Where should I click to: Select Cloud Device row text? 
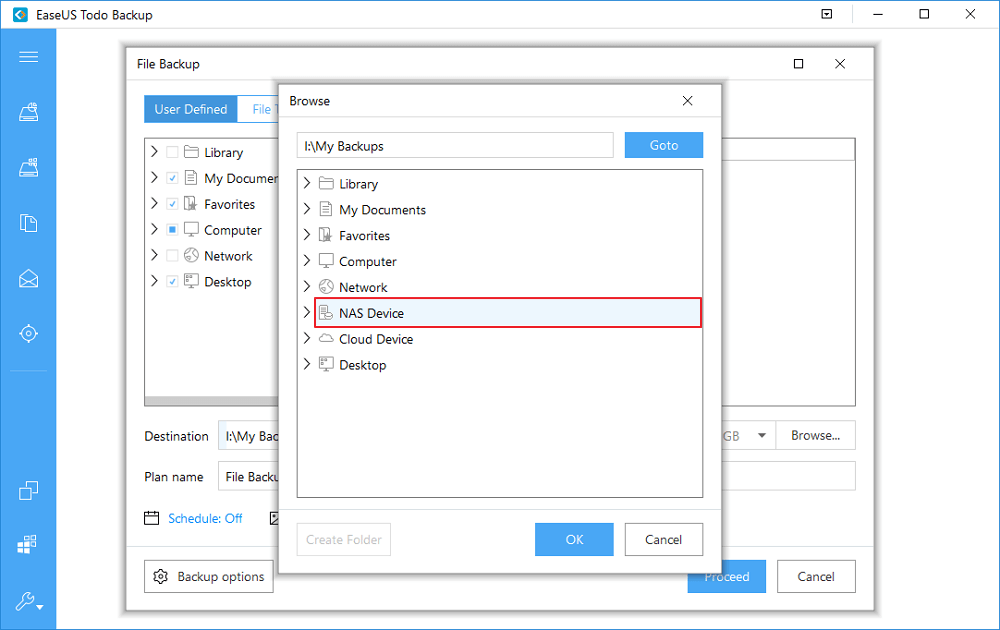point(376,339)
